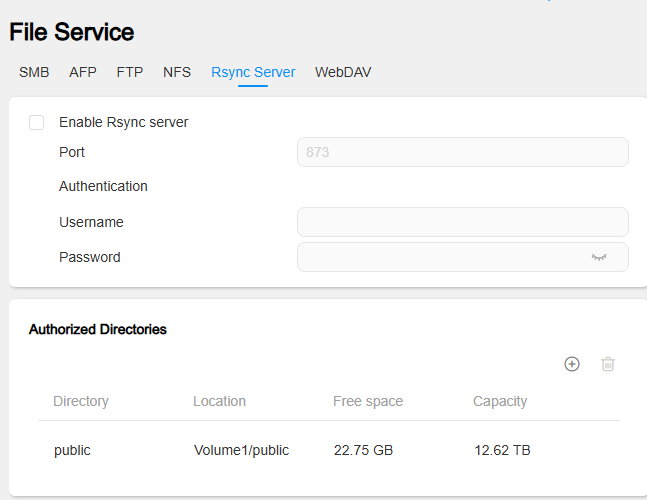Focus the Port field showing 873

[463, 152]
